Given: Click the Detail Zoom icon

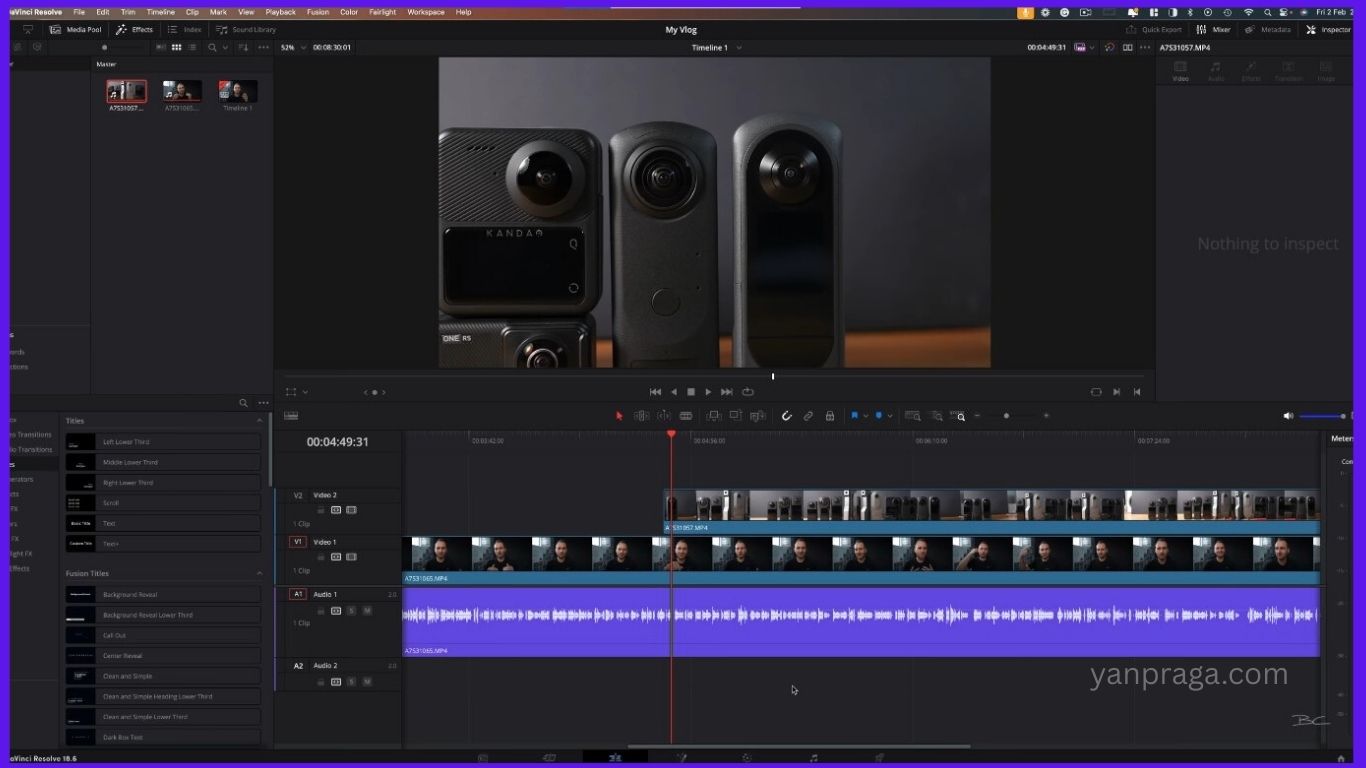Looking at the screenshot, I should pos(936,416).
